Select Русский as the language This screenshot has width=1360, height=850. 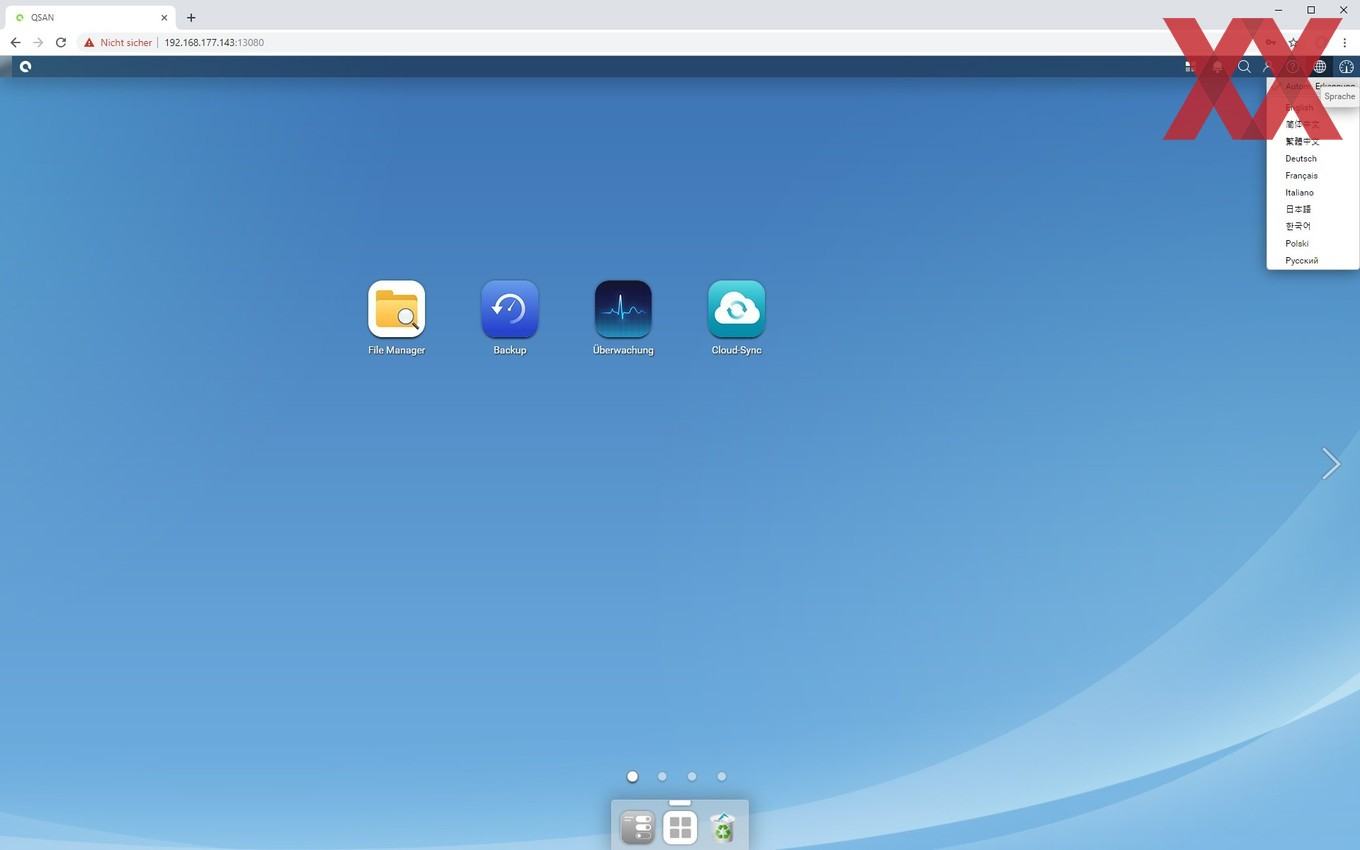pyautogui.click(x=1302, y=260)
